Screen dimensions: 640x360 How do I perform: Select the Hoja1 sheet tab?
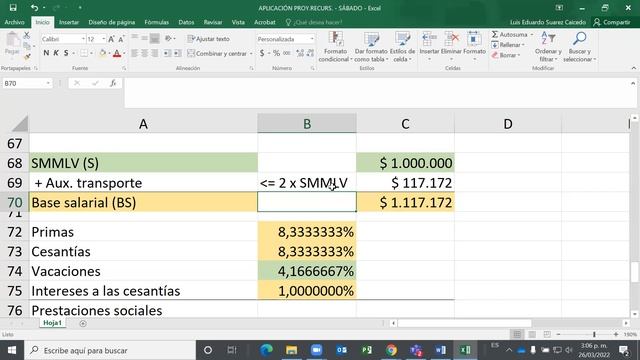(52, 323)
